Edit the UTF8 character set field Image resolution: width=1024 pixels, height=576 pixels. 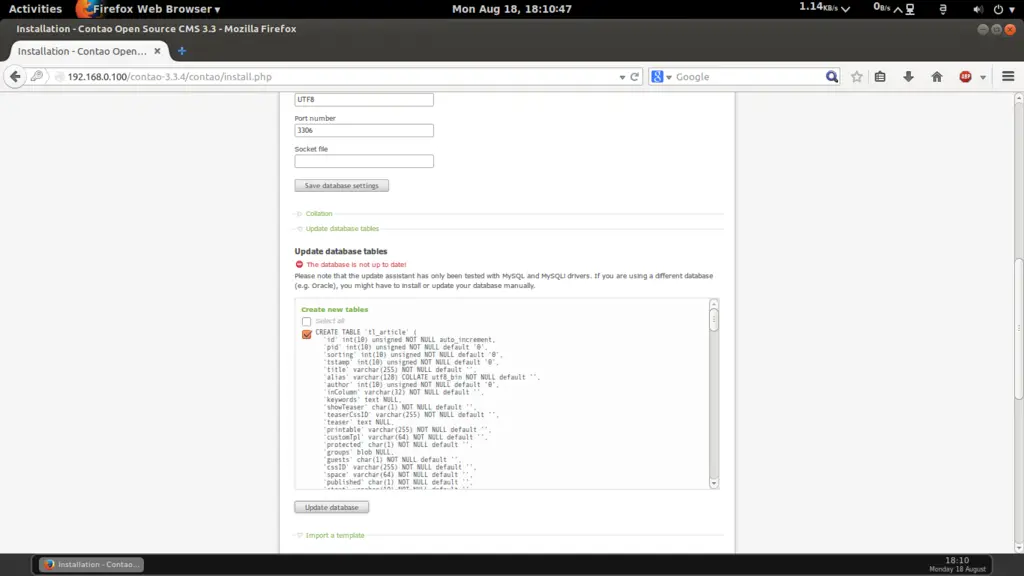pos(364,99)
